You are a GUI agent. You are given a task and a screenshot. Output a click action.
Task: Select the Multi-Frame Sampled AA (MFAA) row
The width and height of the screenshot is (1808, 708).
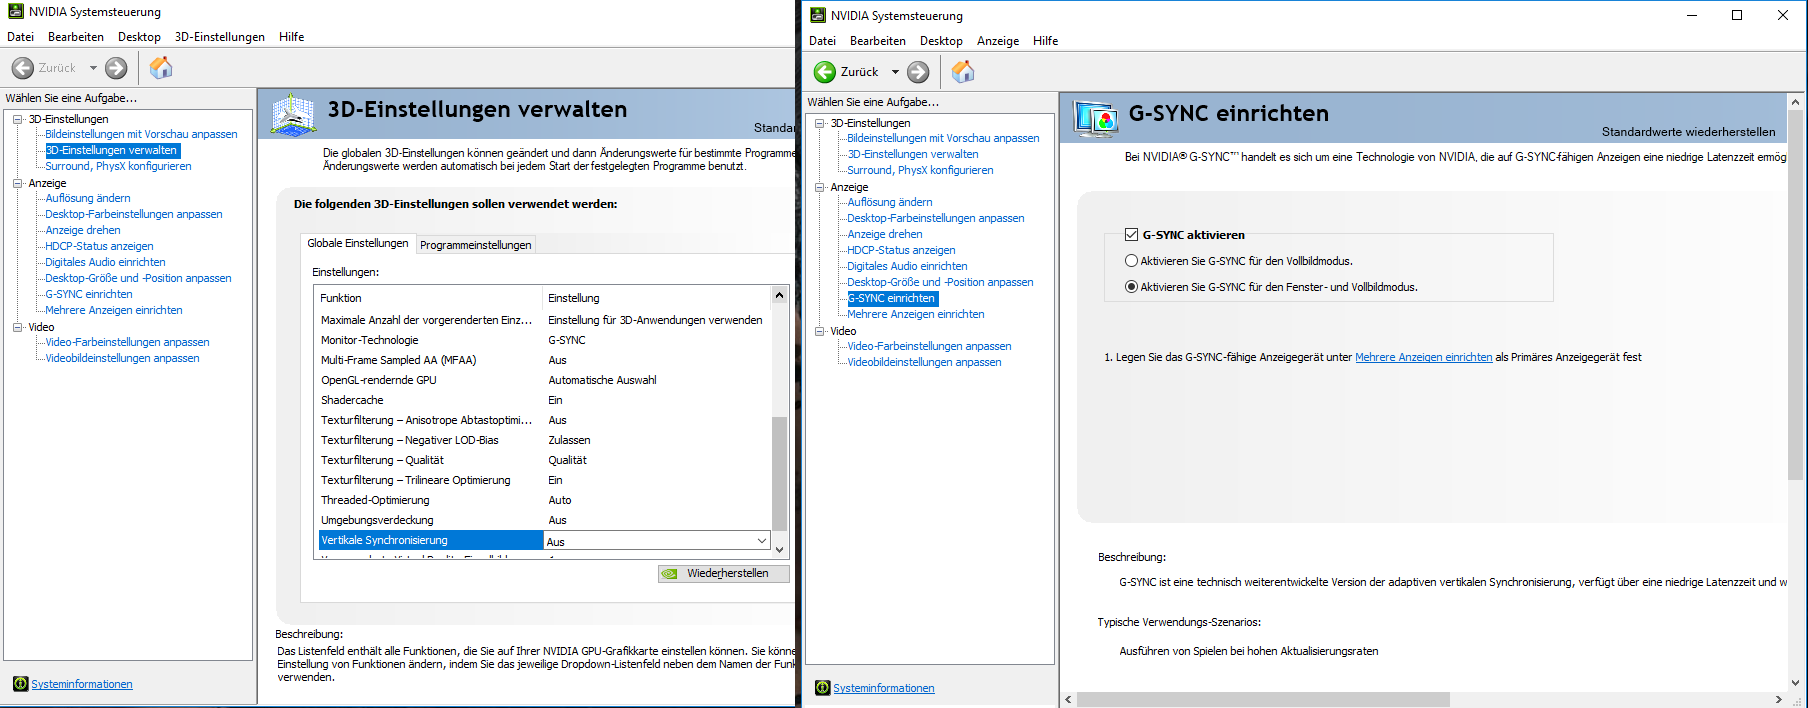[543, 360]
